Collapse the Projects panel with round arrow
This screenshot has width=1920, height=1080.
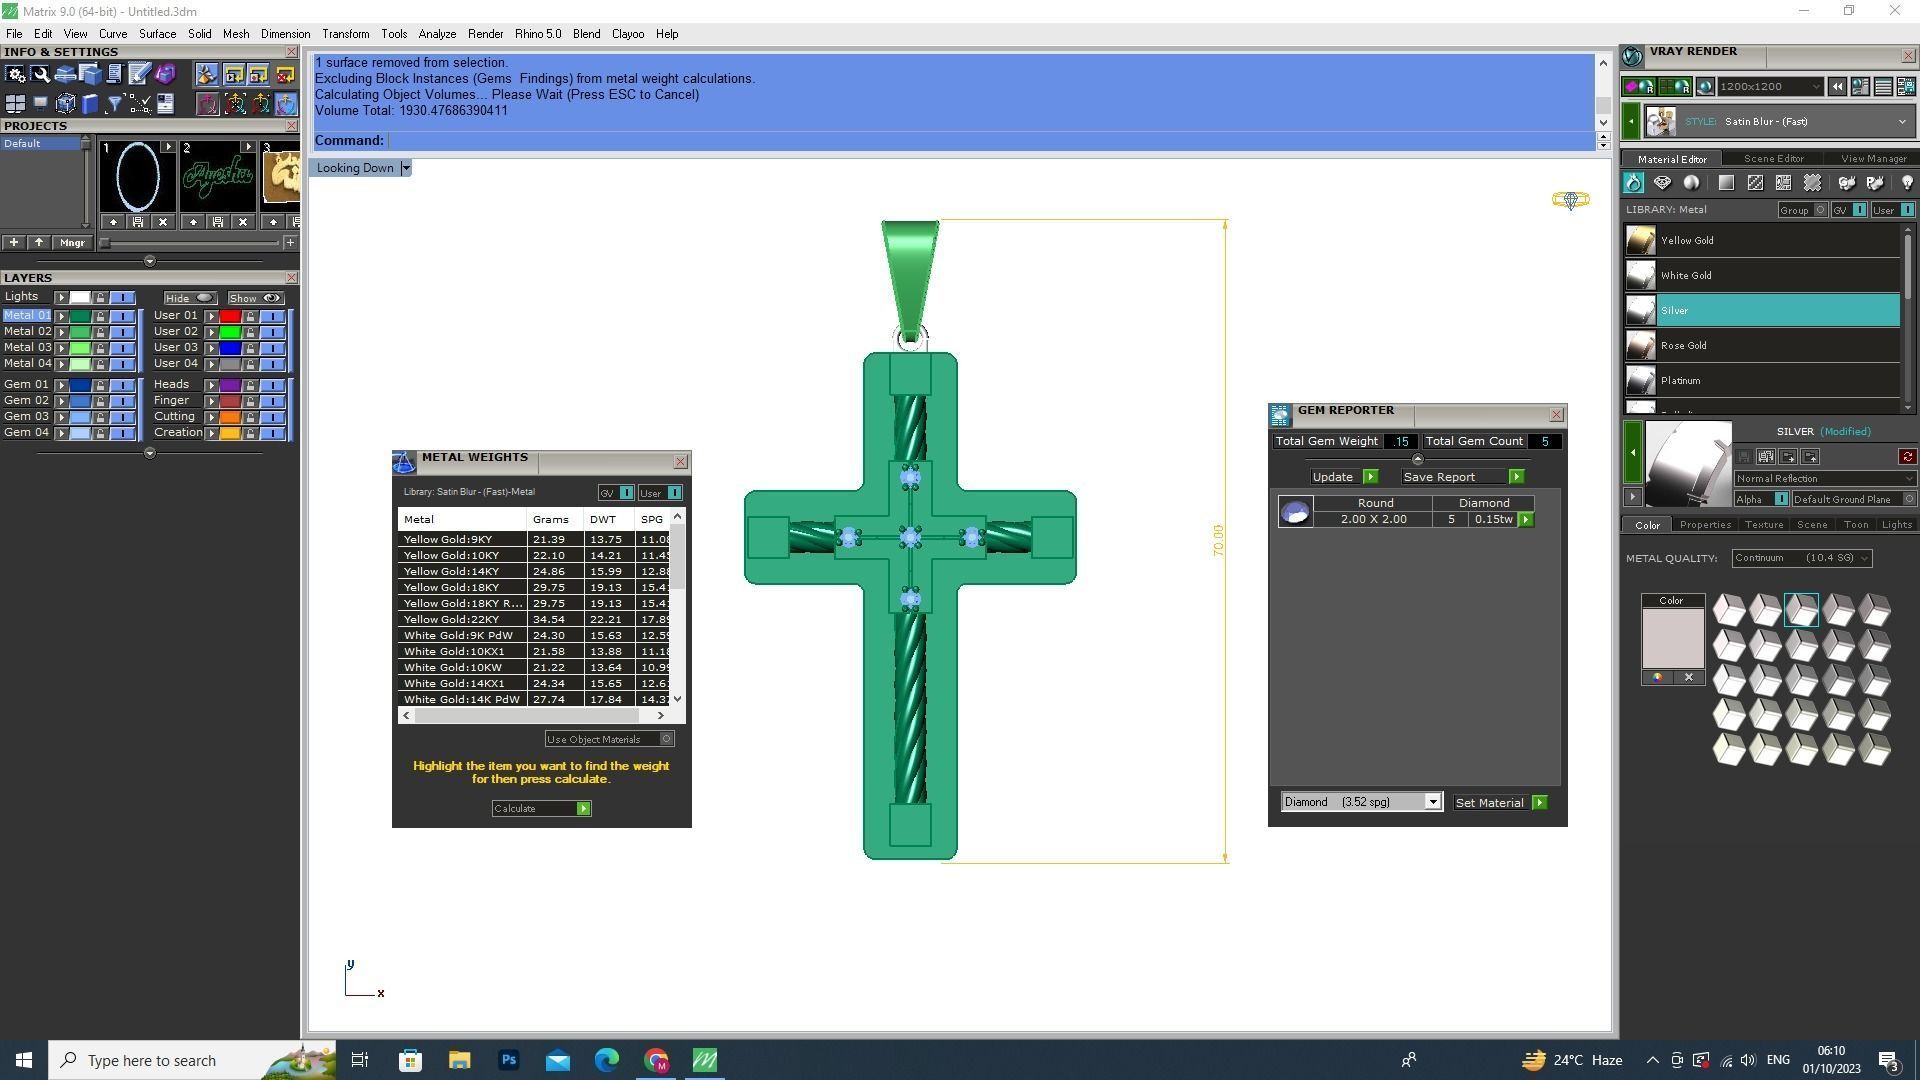tap(150, 261)
